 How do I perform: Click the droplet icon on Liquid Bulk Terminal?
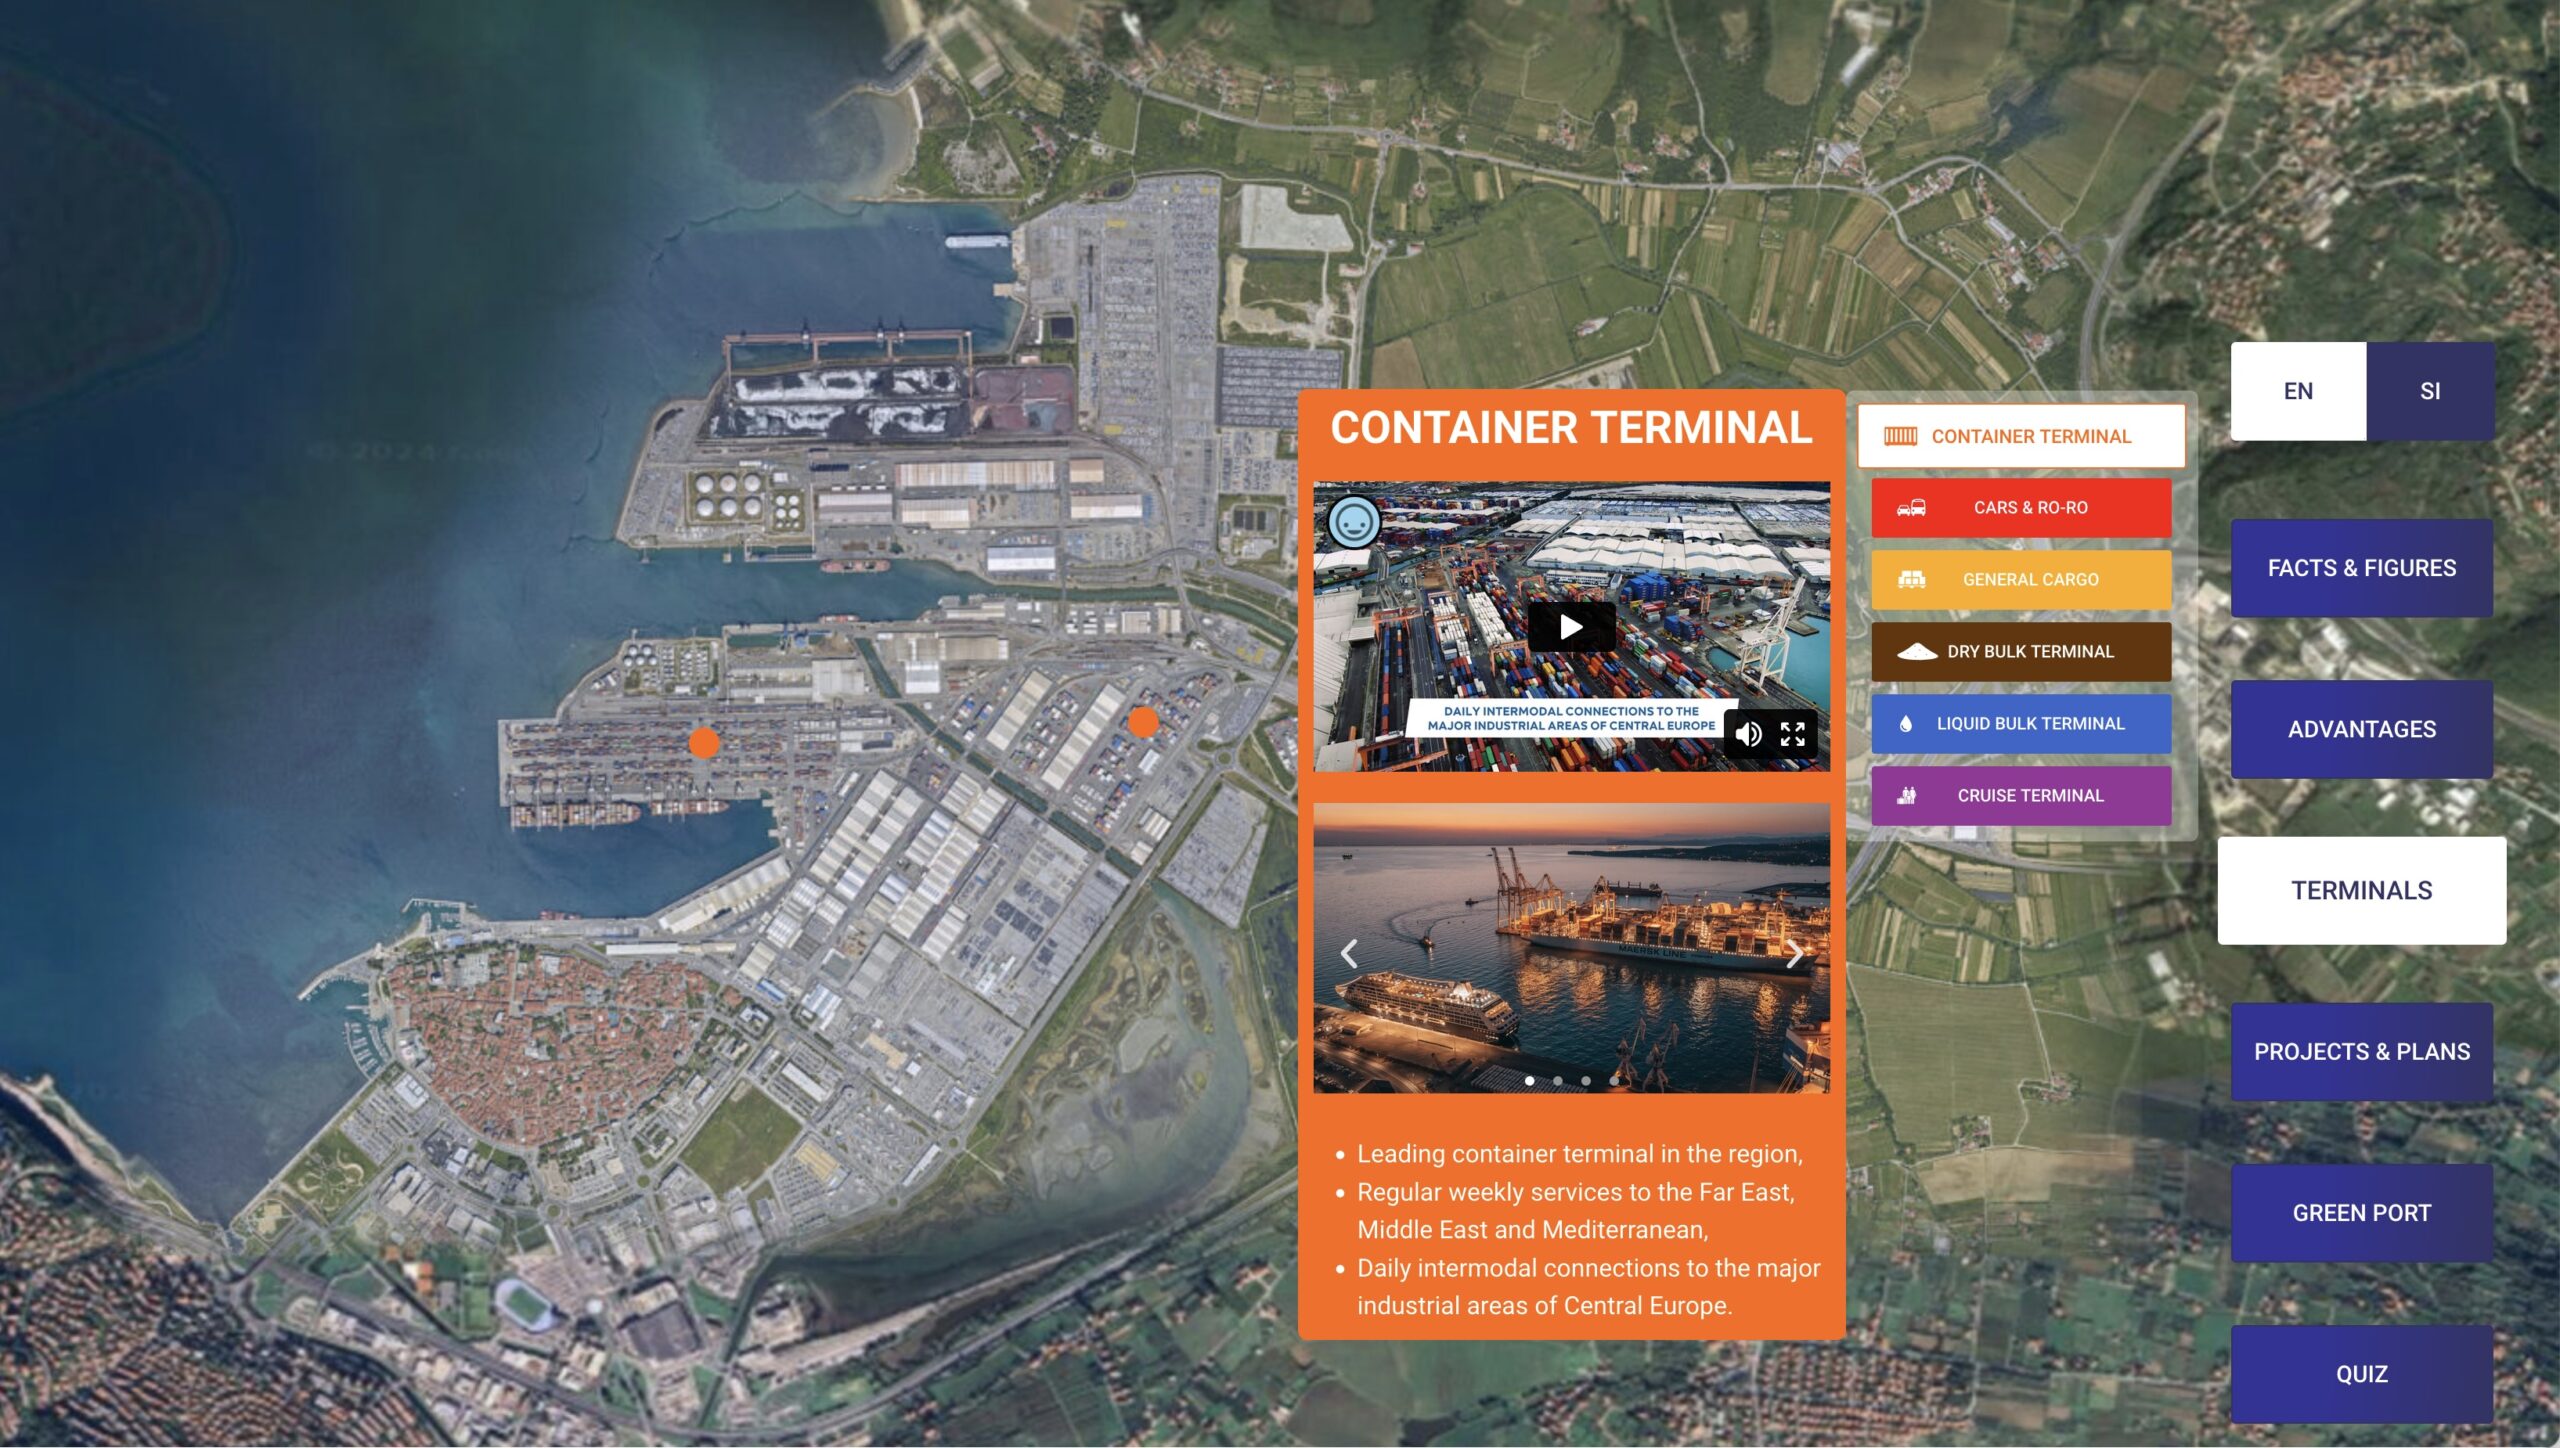[x=1905, y=724]
